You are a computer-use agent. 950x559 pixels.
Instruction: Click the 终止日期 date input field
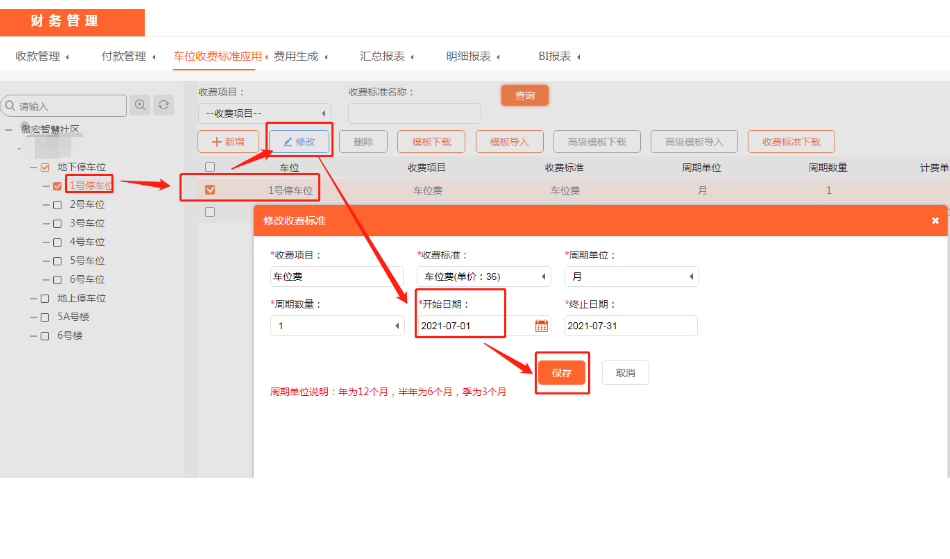pos(630,326)
